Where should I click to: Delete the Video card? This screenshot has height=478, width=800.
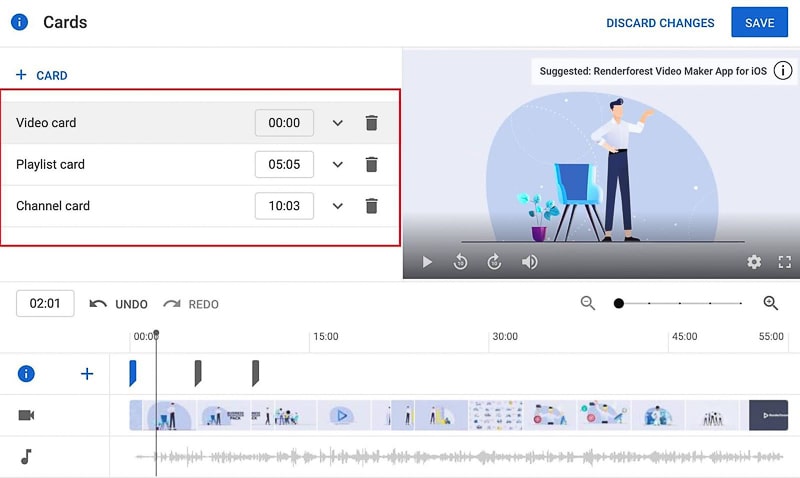tap(371, 123)
